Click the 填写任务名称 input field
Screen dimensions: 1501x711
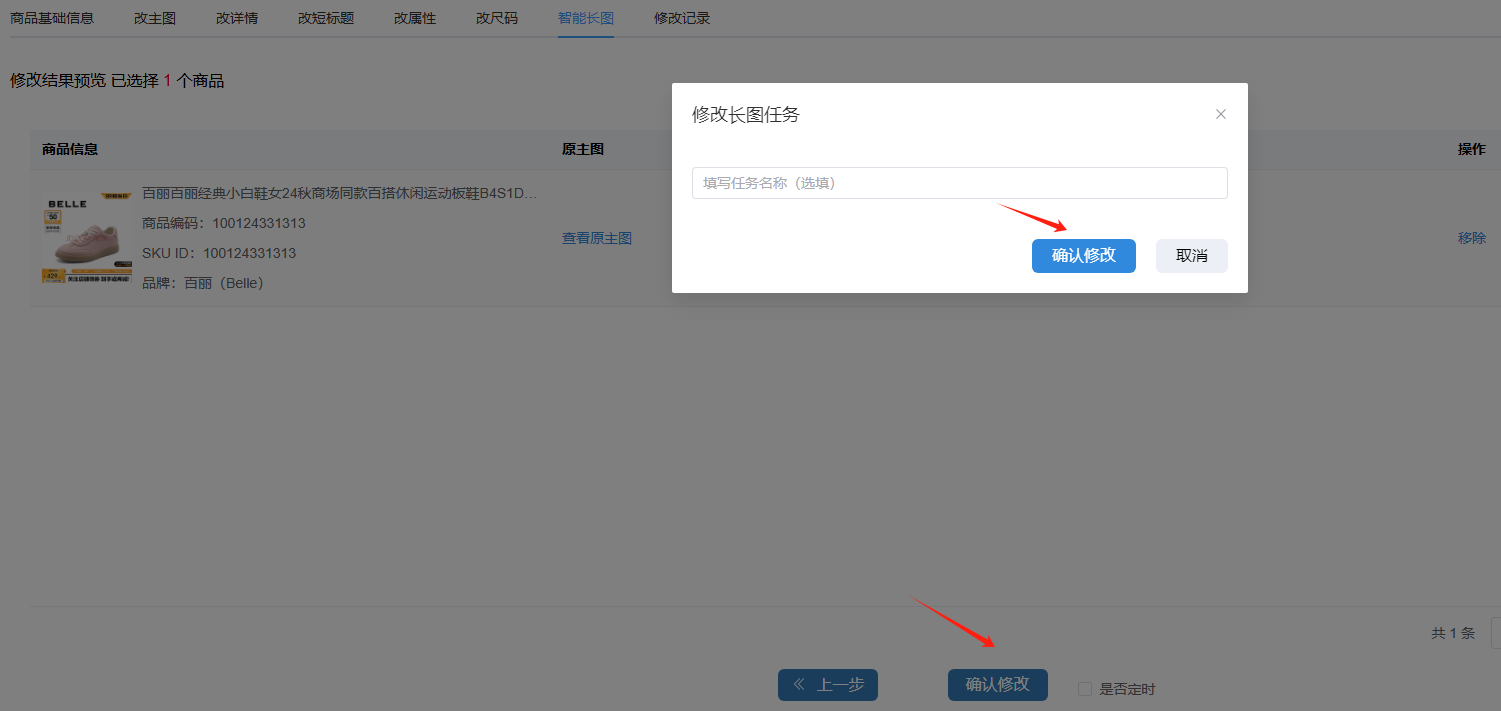click(959, 183)
